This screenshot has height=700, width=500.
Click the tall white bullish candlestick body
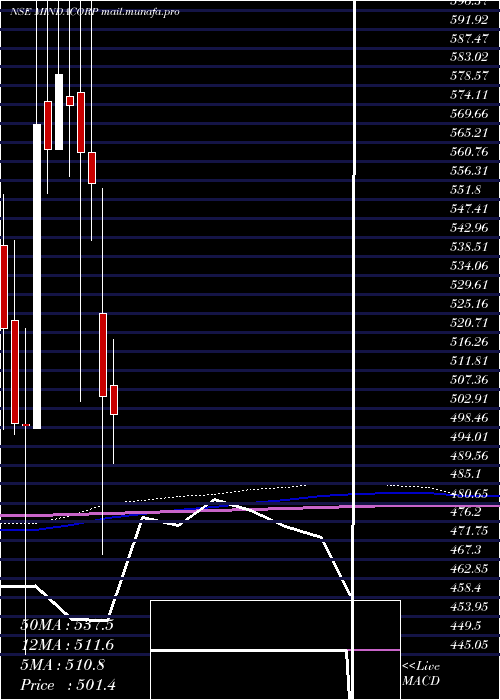(x=37, y=276)
